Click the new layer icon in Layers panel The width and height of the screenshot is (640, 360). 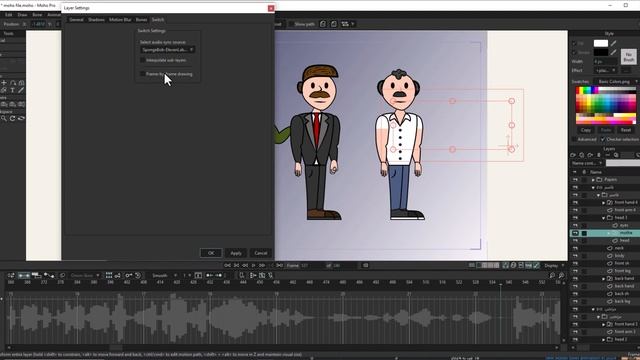point(573,155)
